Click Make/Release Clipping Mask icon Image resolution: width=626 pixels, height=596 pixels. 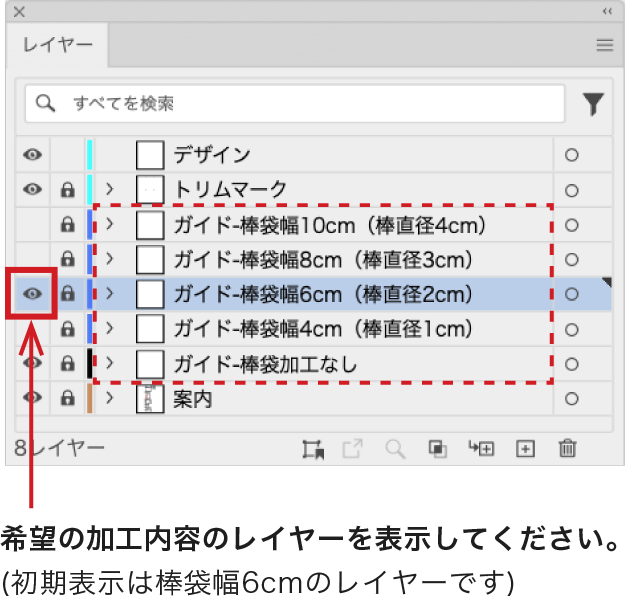[438, 449]
